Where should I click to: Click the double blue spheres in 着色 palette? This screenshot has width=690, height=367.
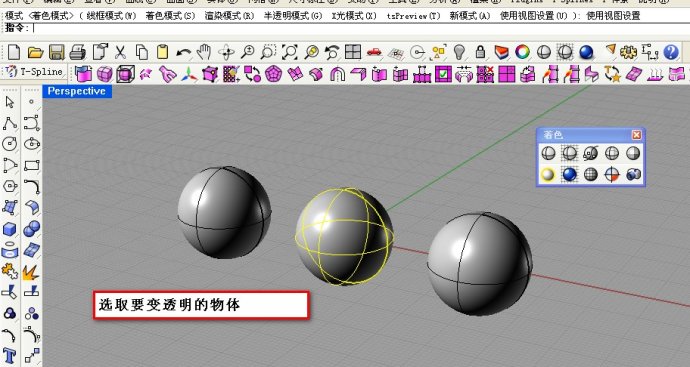point(633,175)
